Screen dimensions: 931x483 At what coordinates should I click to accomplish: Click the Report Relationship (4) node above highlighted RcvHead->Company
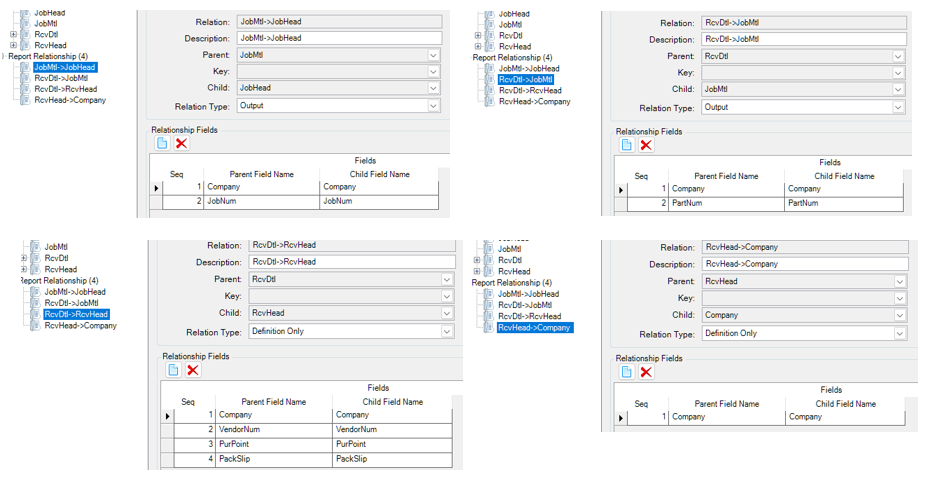[x=511, y=283]
